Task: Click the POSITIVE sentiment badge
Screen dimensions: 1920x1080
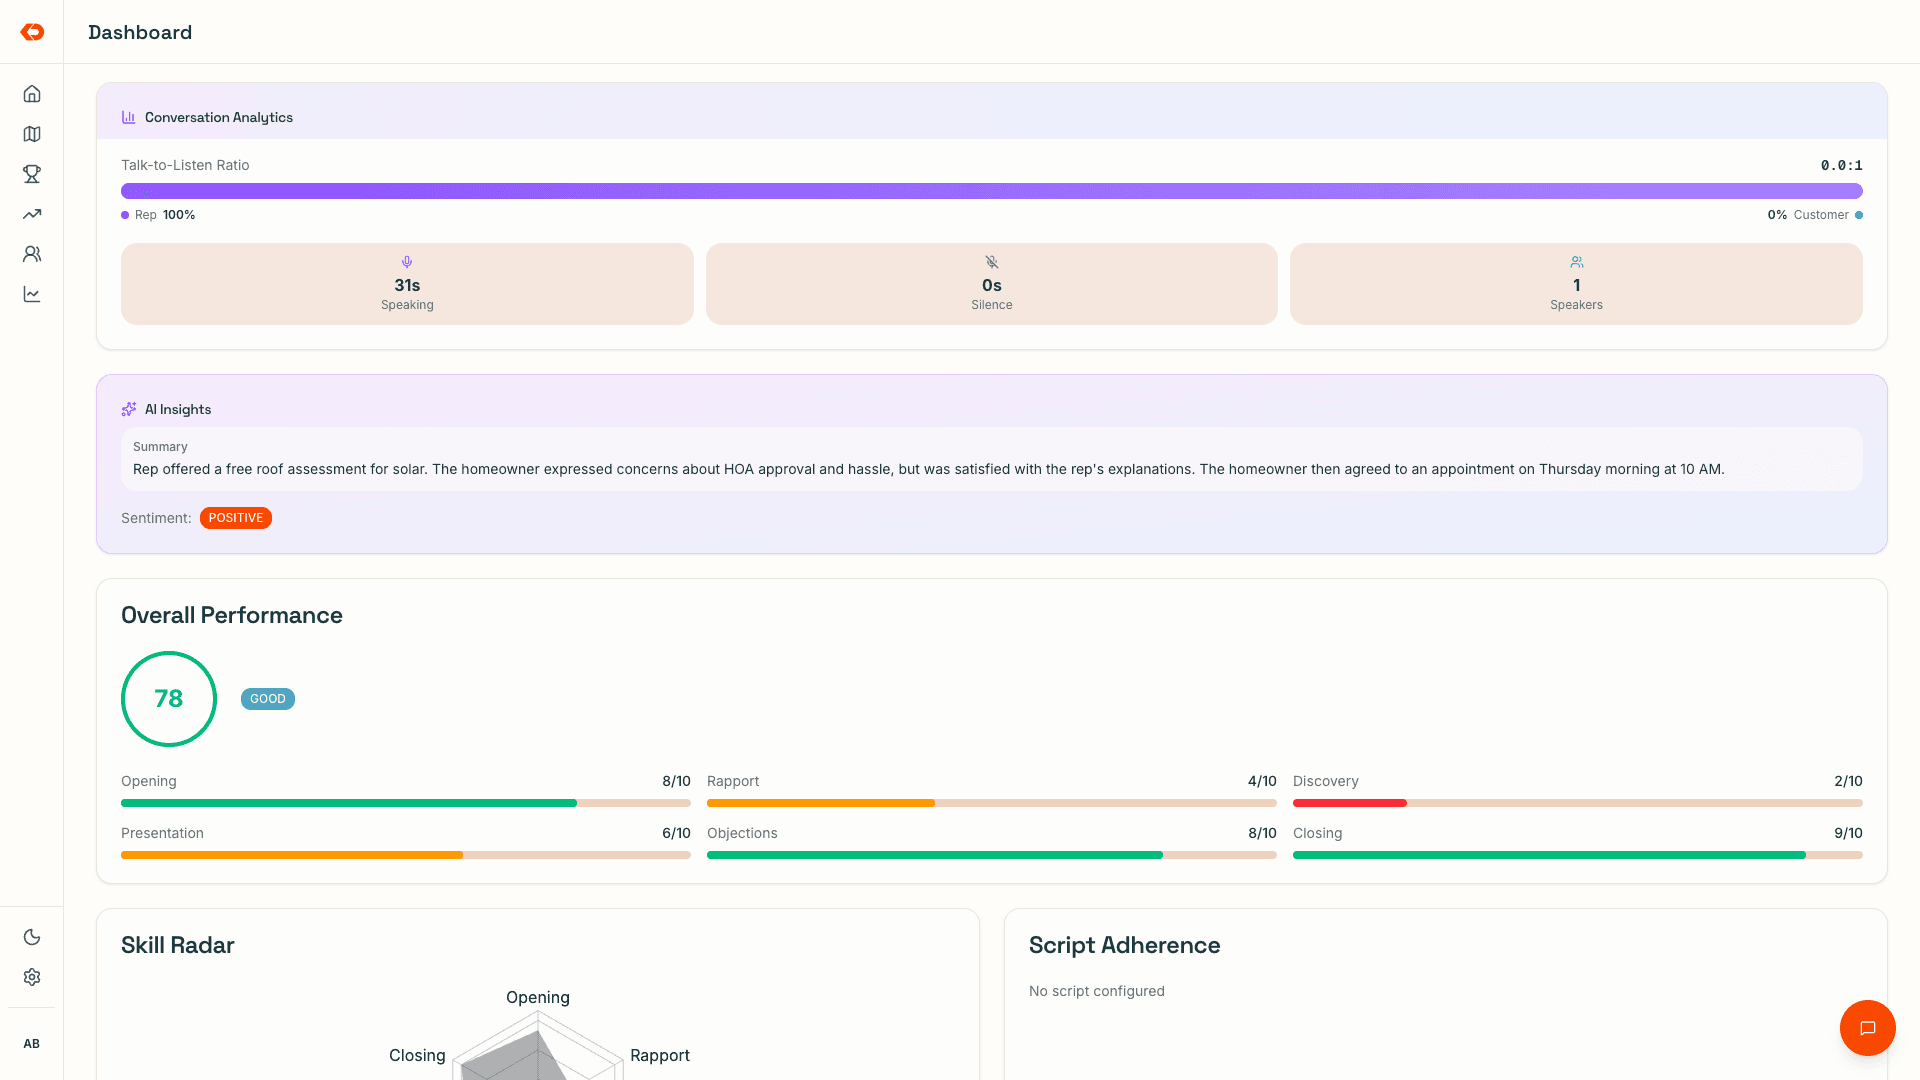Action: (236, 518)
